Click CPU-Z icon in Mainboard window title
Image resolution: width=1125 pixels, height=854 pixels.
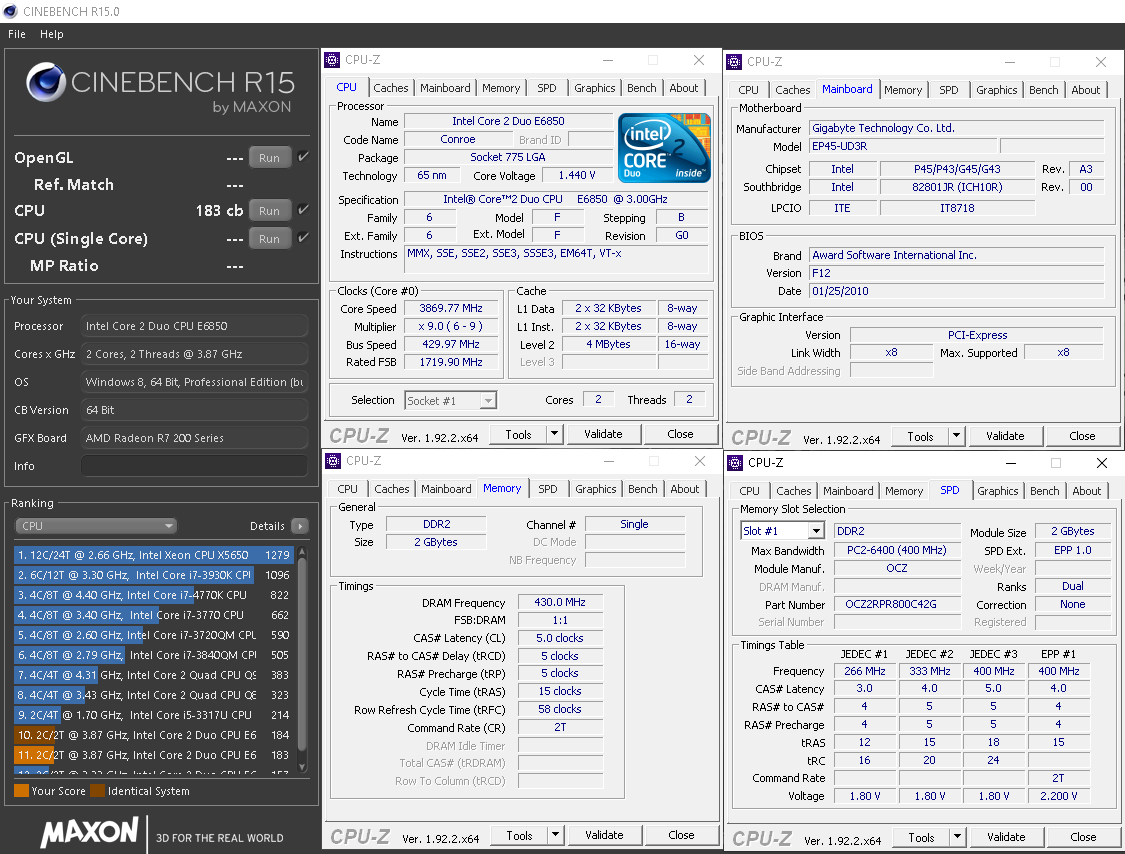click(734, 62)
